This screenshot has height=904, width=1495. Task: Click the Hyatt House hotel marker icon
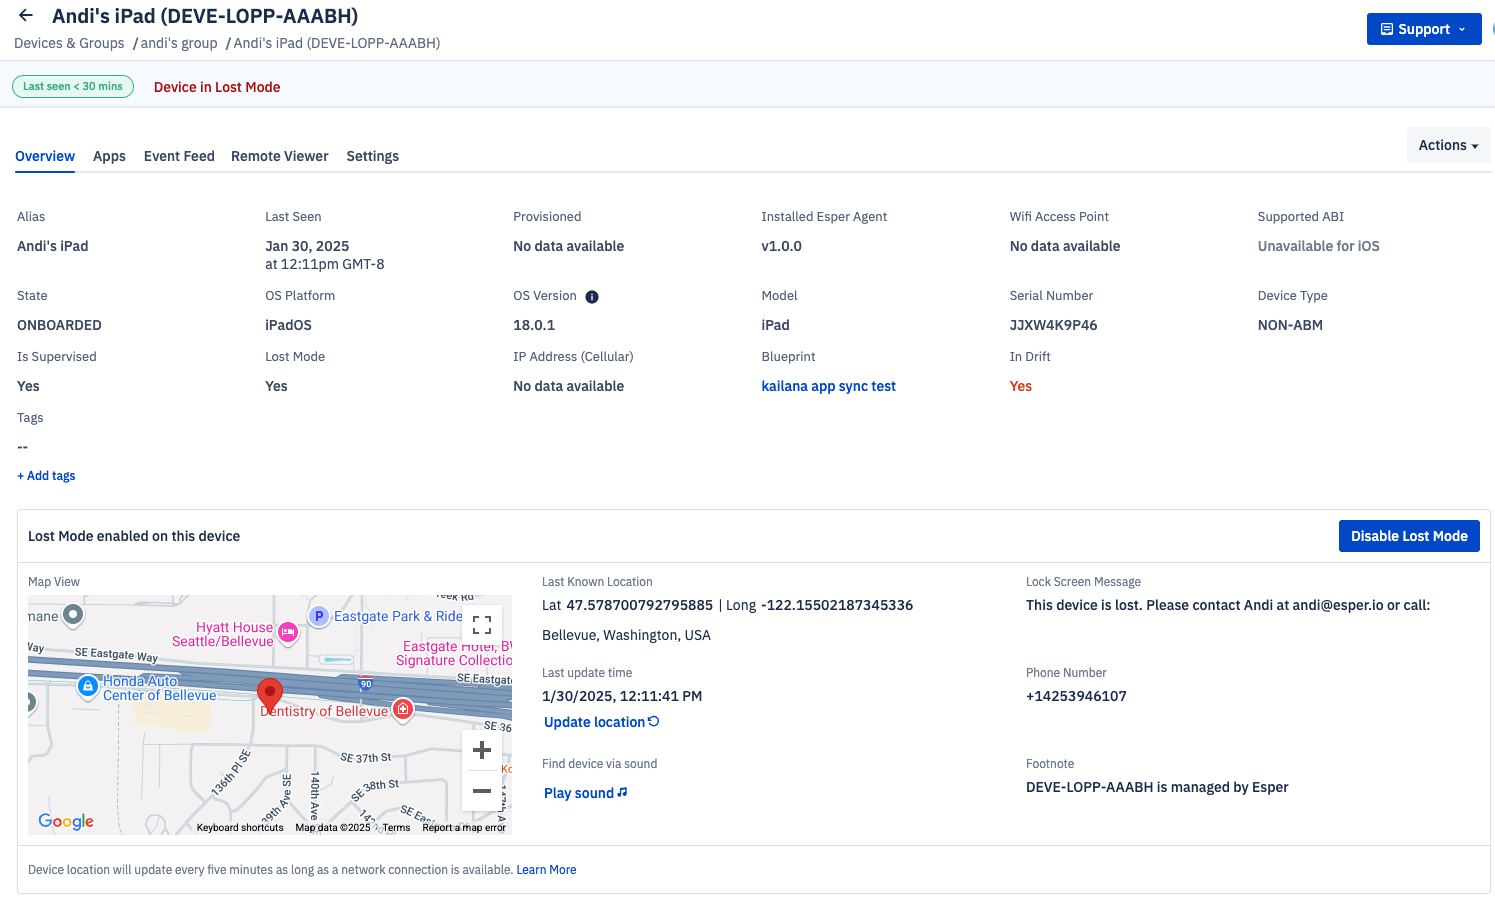pyautogui.click(x=288, y=632)
